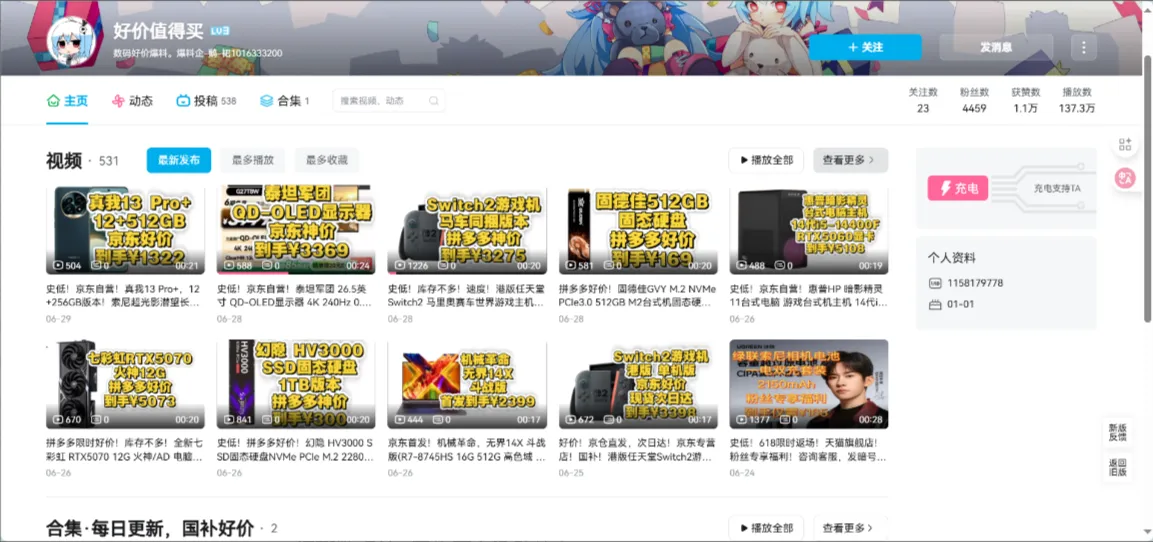Viewport: 1153px width, 542px height.
Task: Click the username 好价值得买
Action: tap(157, 31)
